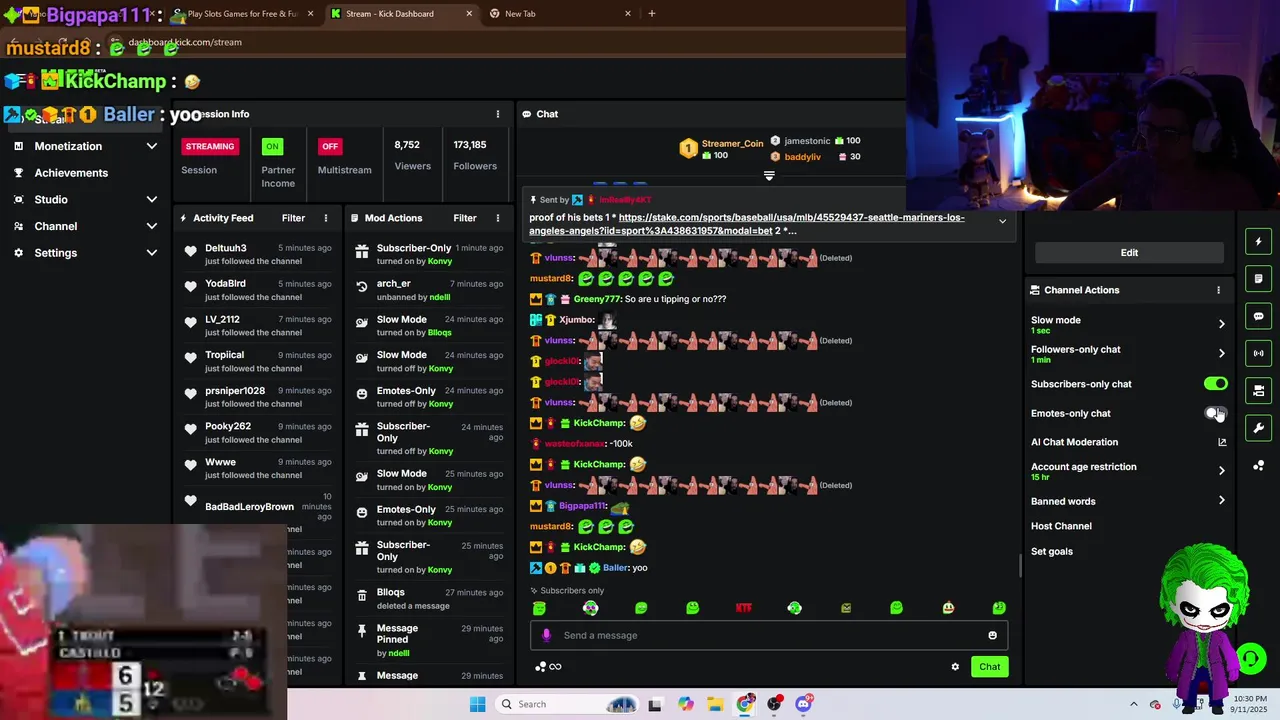Open the channel actions icon in right rail

[x=1258, y=390]
